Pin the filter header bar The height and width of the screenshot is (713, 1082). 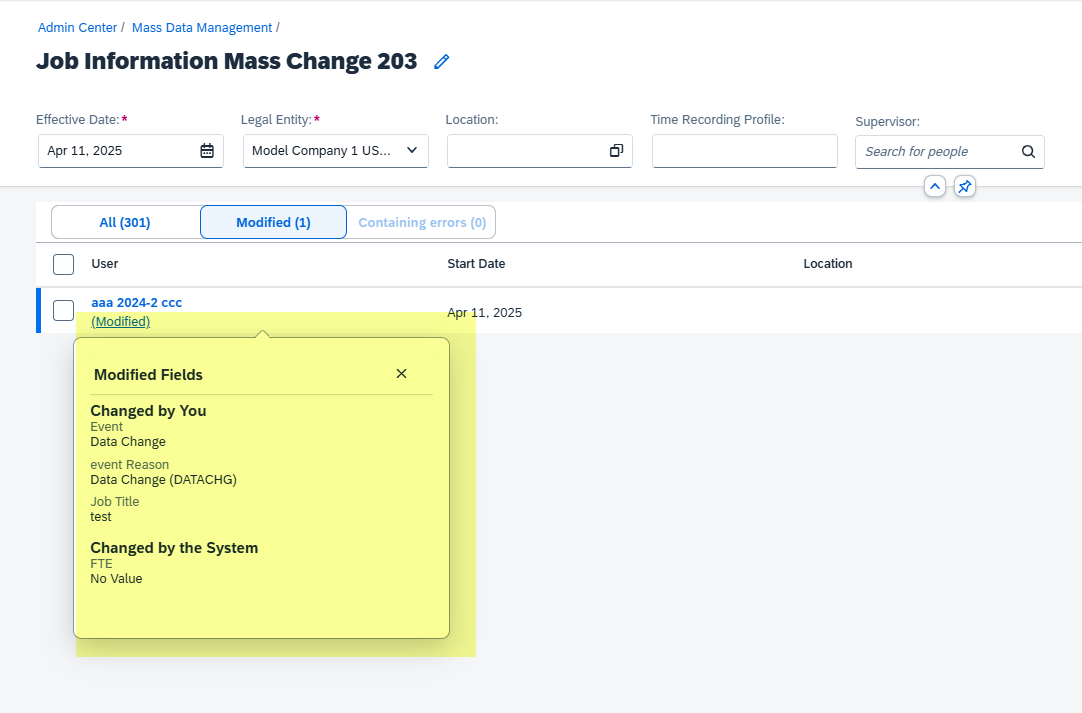[x=965, y=186]
